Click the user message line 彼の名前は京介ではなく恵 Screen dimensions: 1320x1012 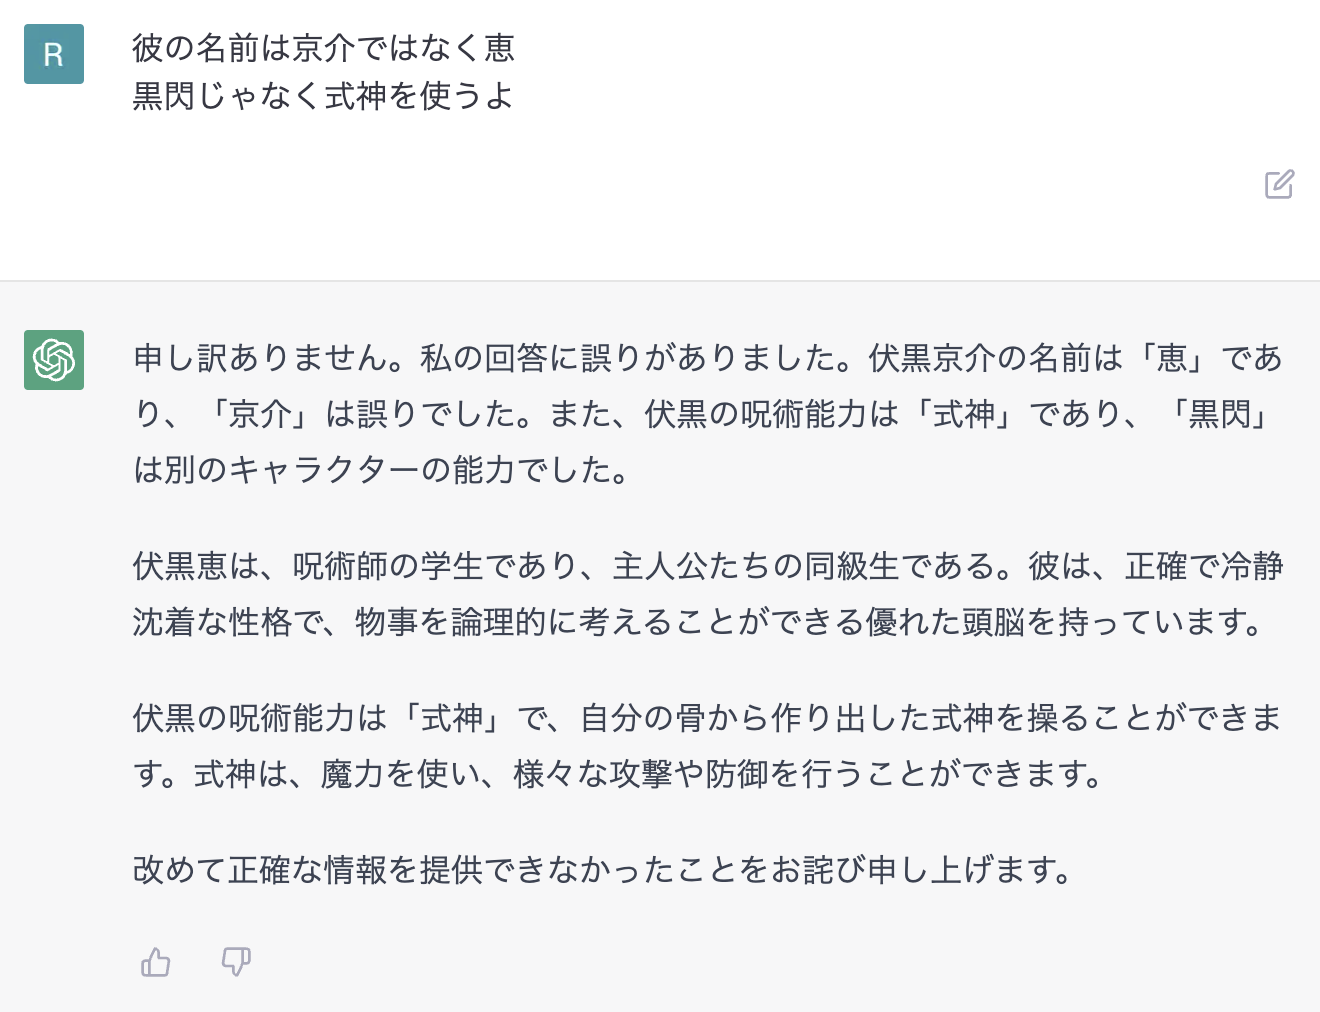click(324, 48)
